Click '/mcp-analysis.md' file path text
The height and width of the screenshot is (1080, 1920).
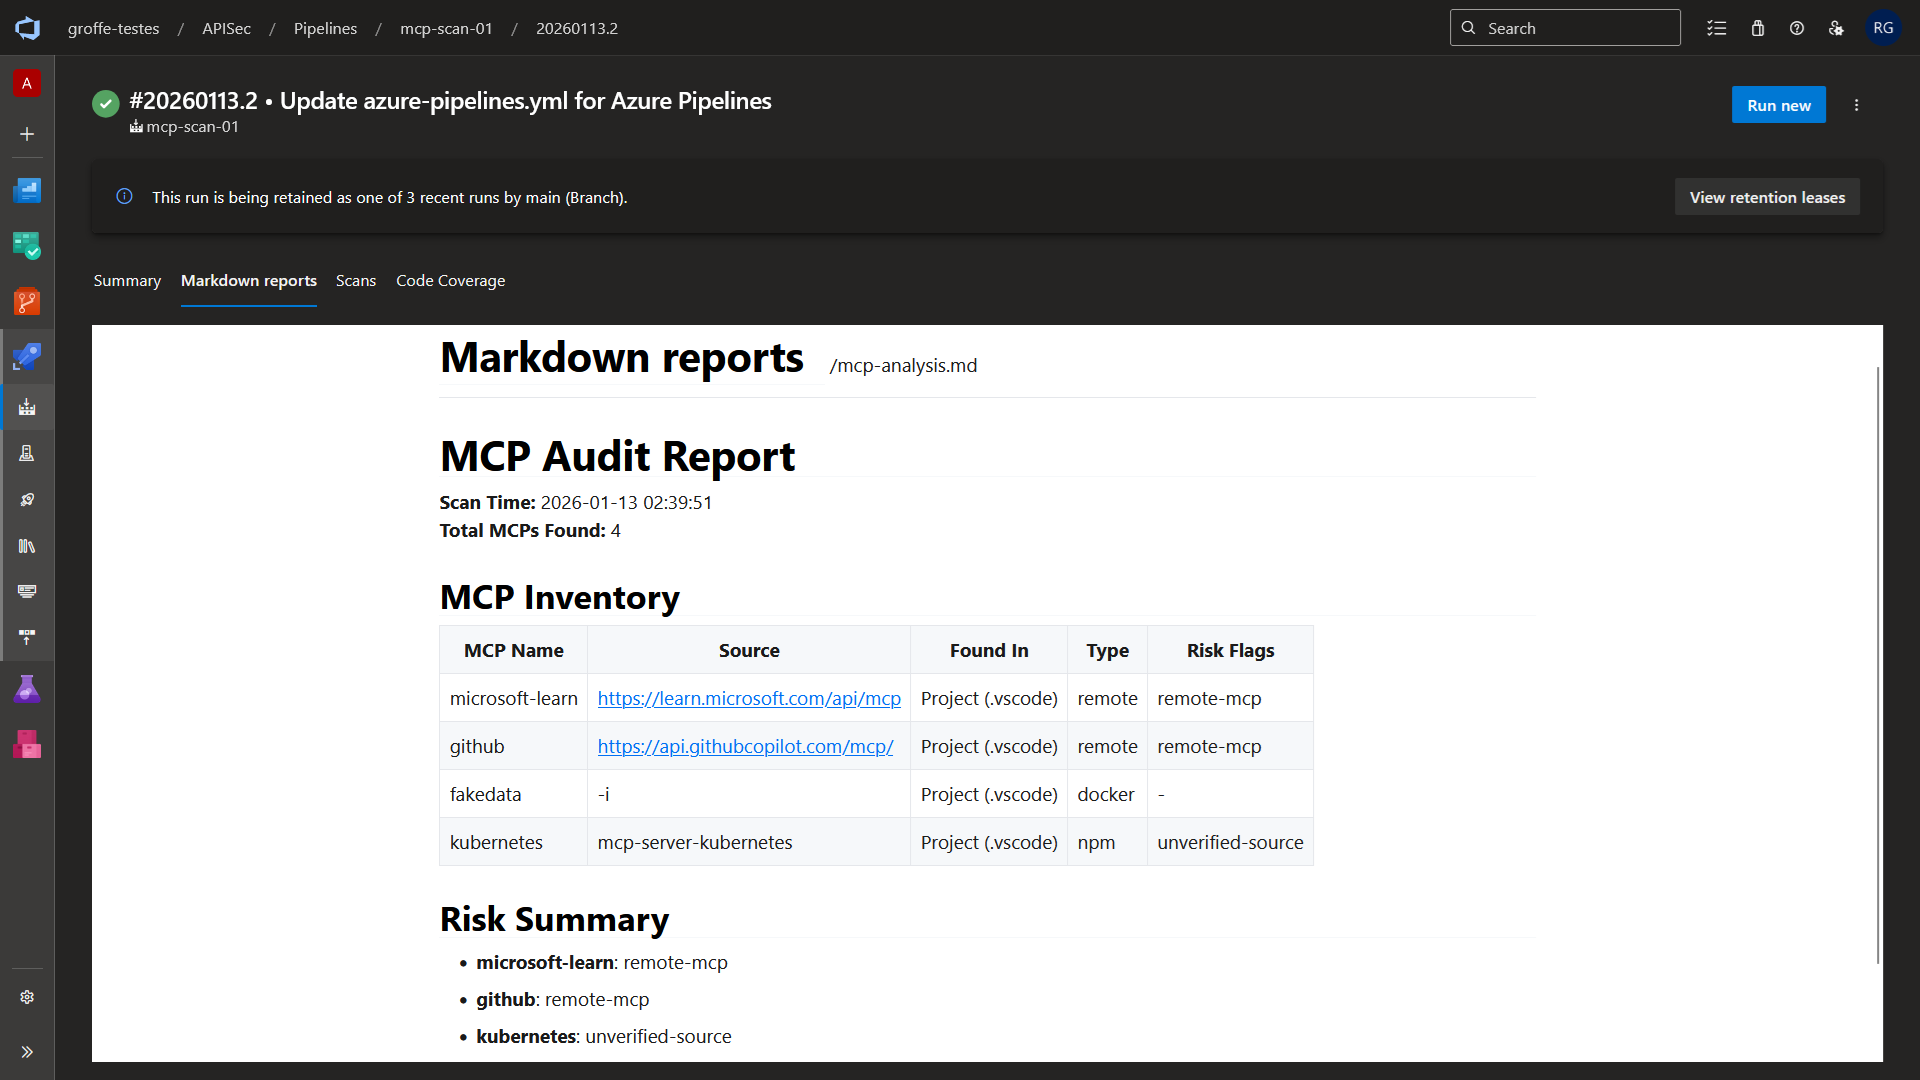click(x=903, y=366)
